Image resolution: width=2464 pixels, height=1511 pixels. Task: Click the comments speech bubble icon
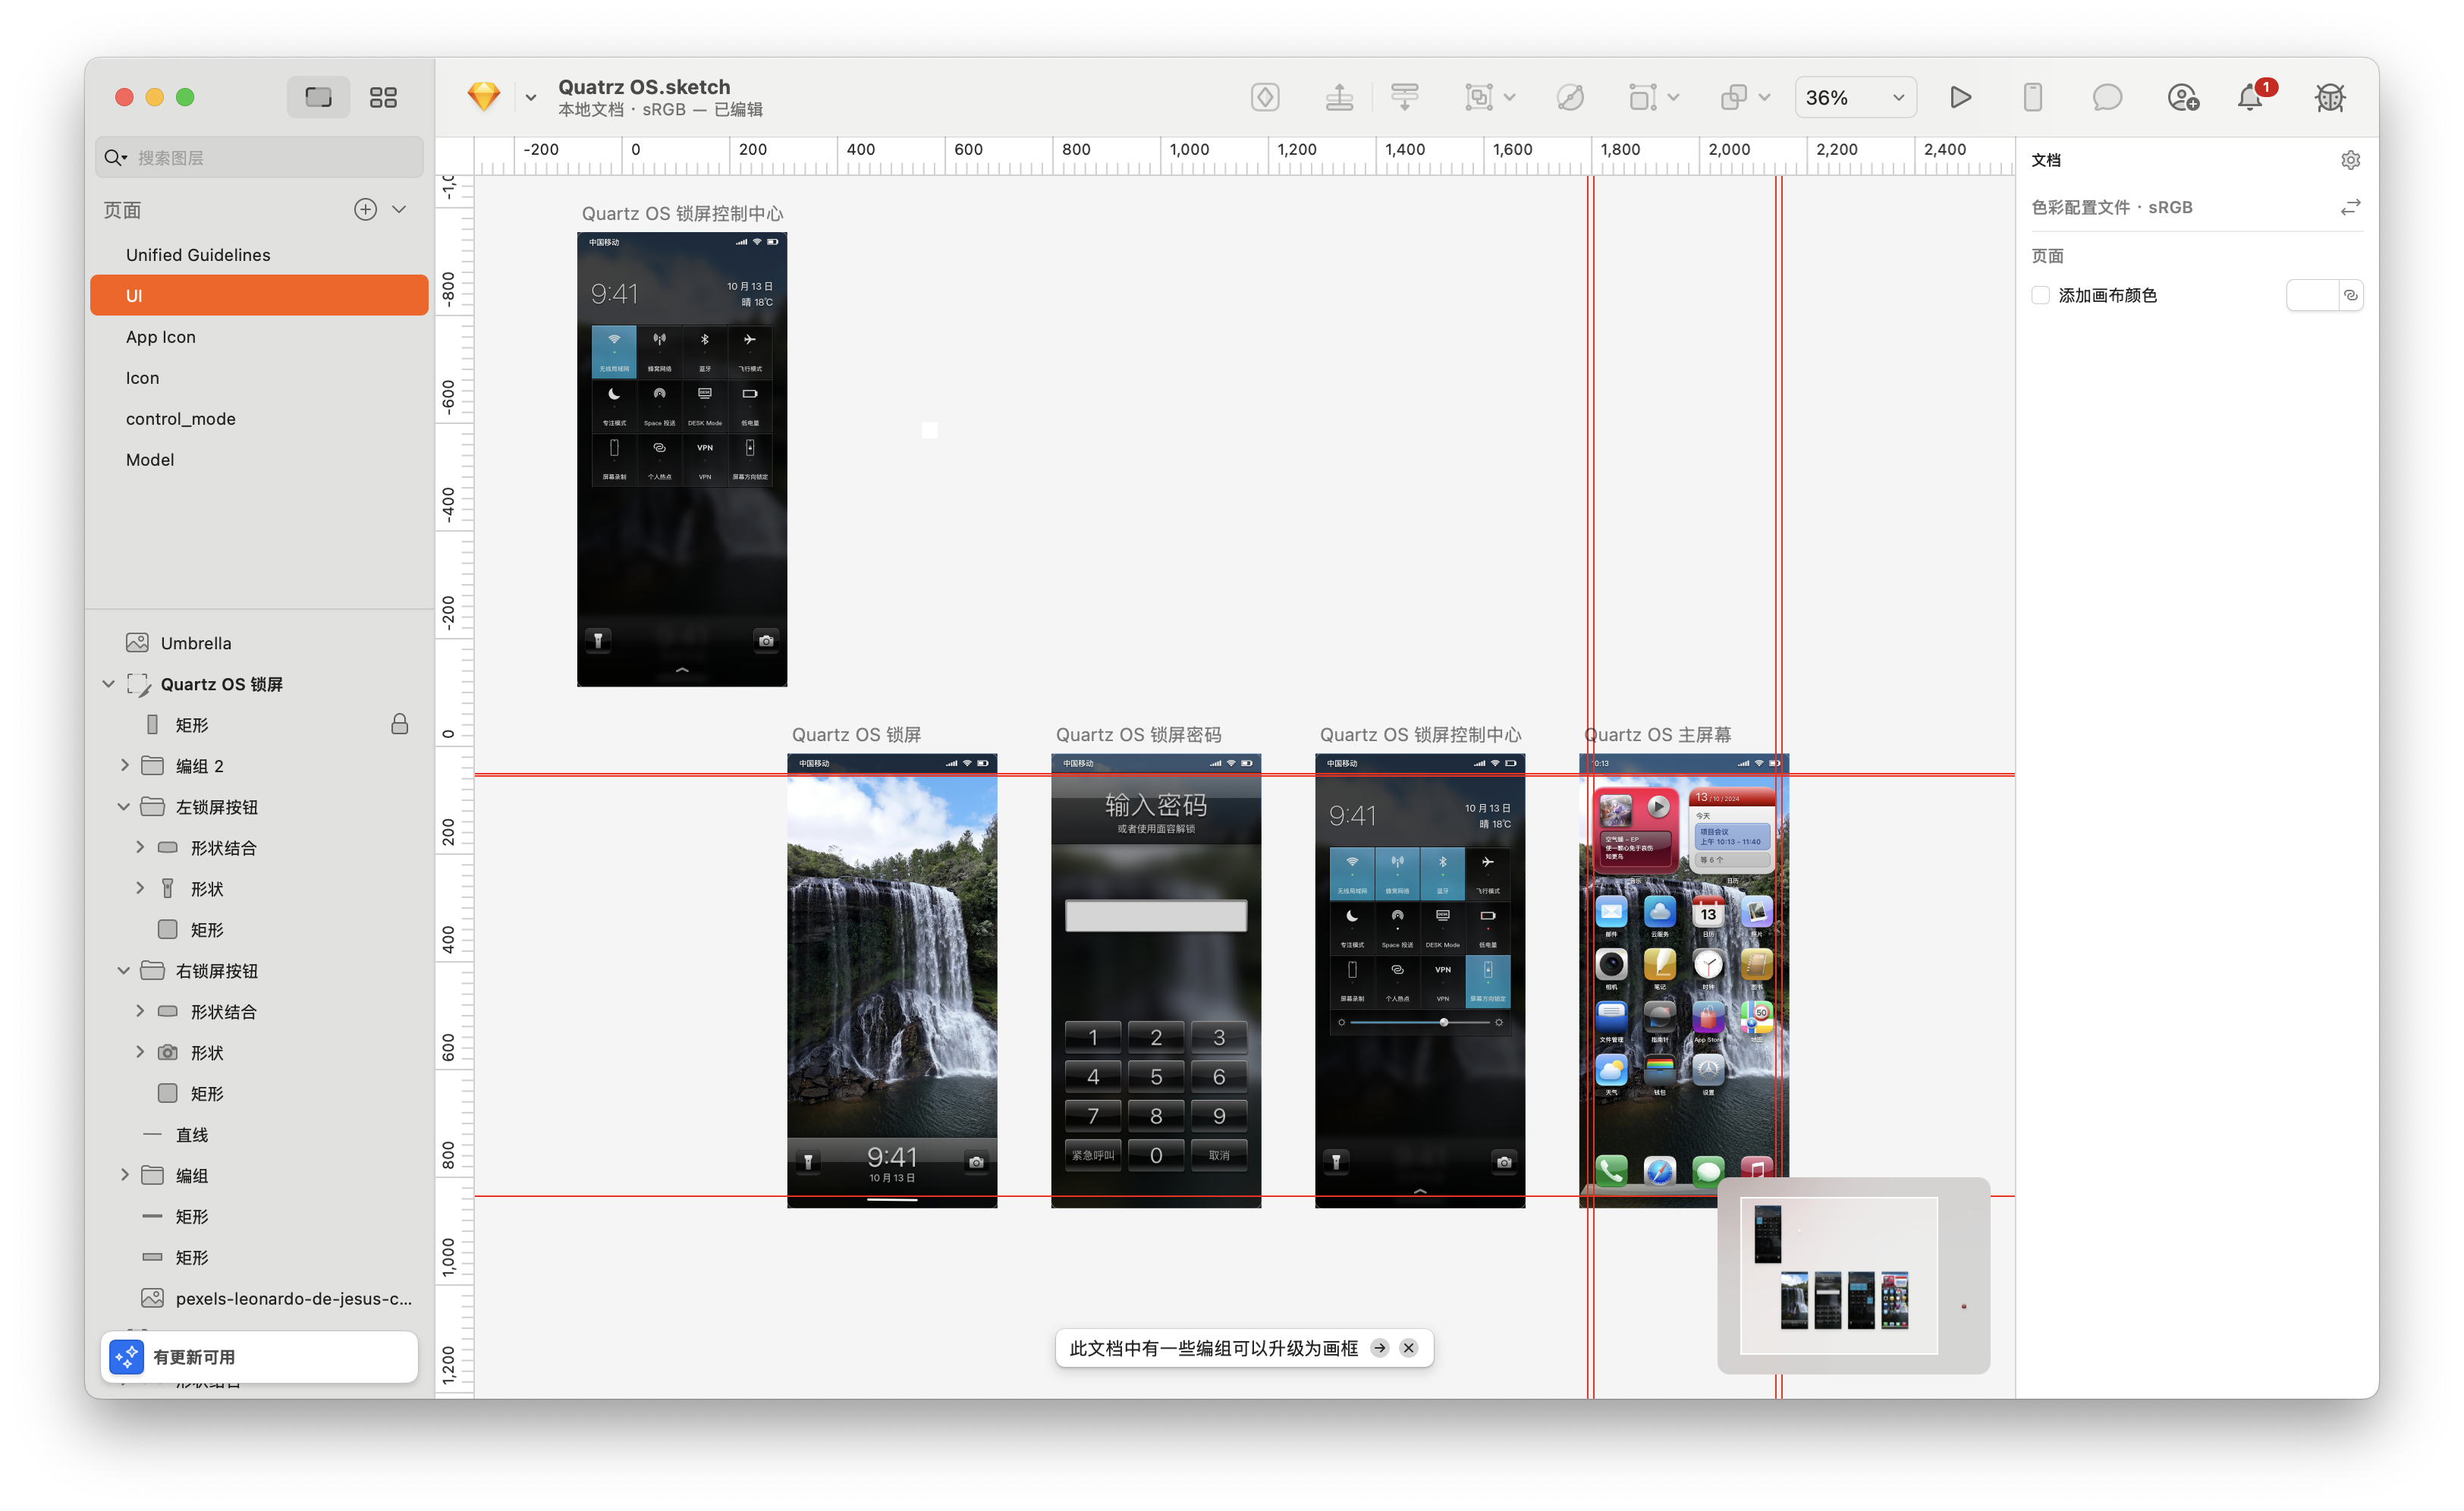(2107, 97)
